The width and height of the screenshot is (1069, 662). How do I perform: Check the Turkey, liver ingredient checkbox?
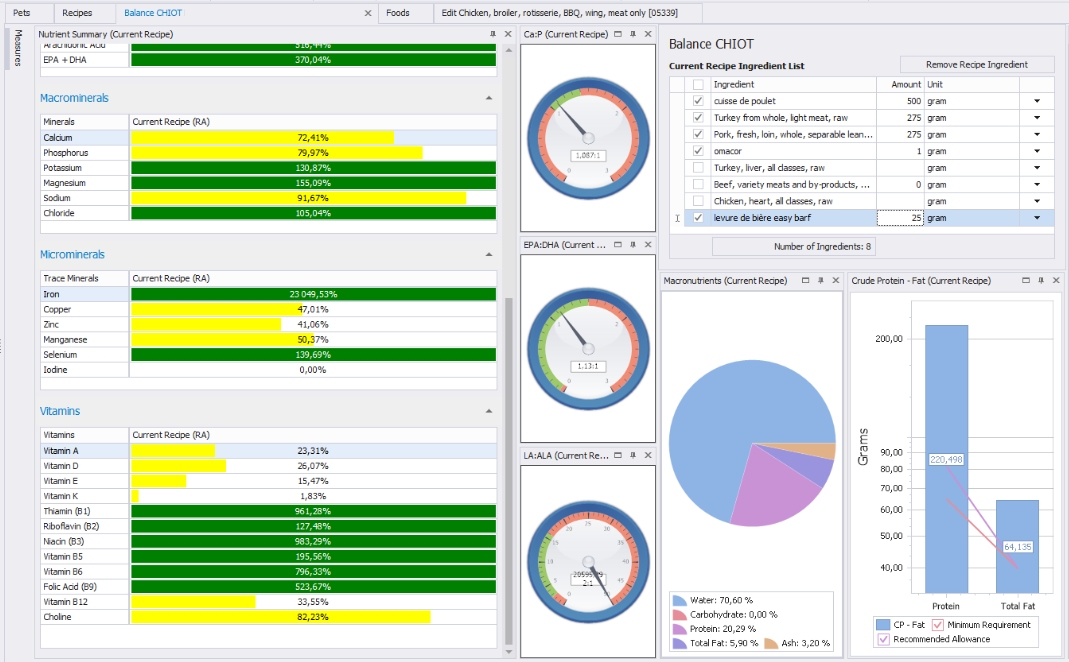(698, 168)
